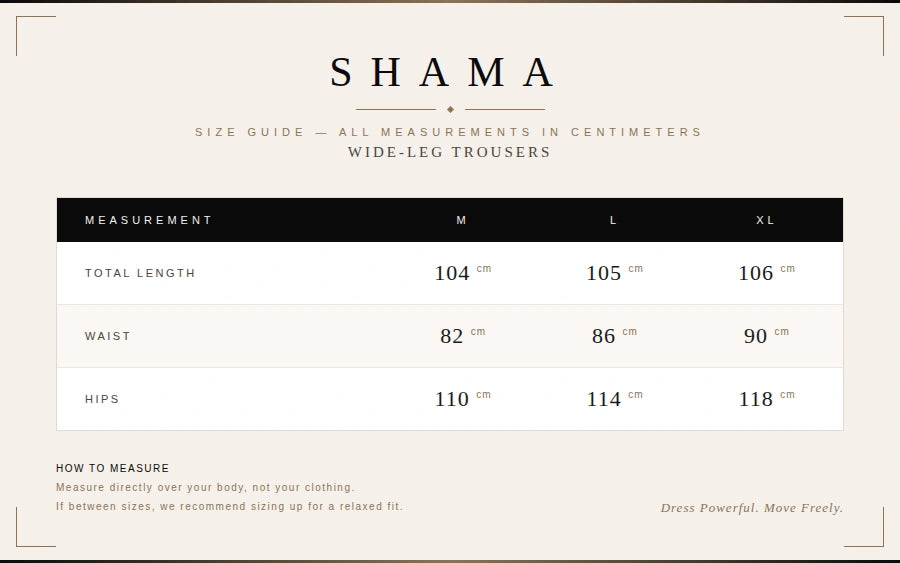Click the Dress Powerful. Move Freely. tagline

[x=751, y=508]
